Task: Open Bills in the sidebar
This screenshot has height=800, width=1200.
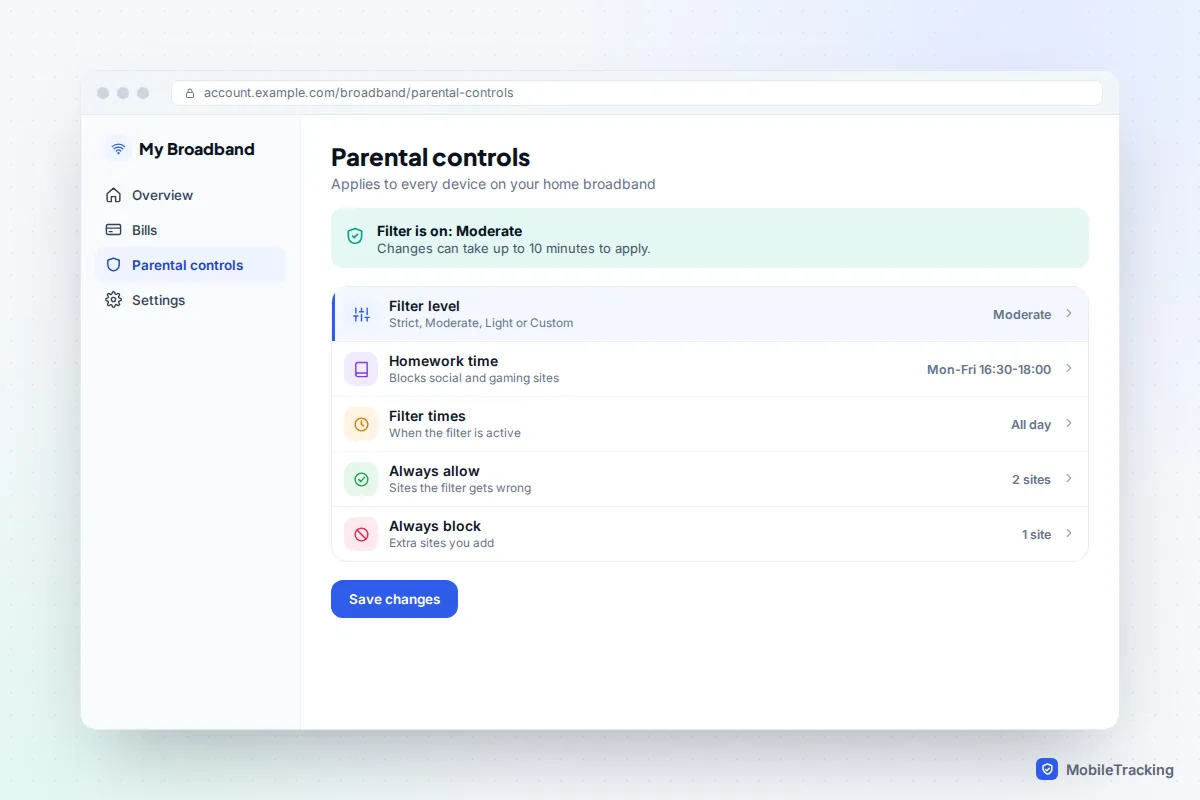Action: tap(190, 230)
